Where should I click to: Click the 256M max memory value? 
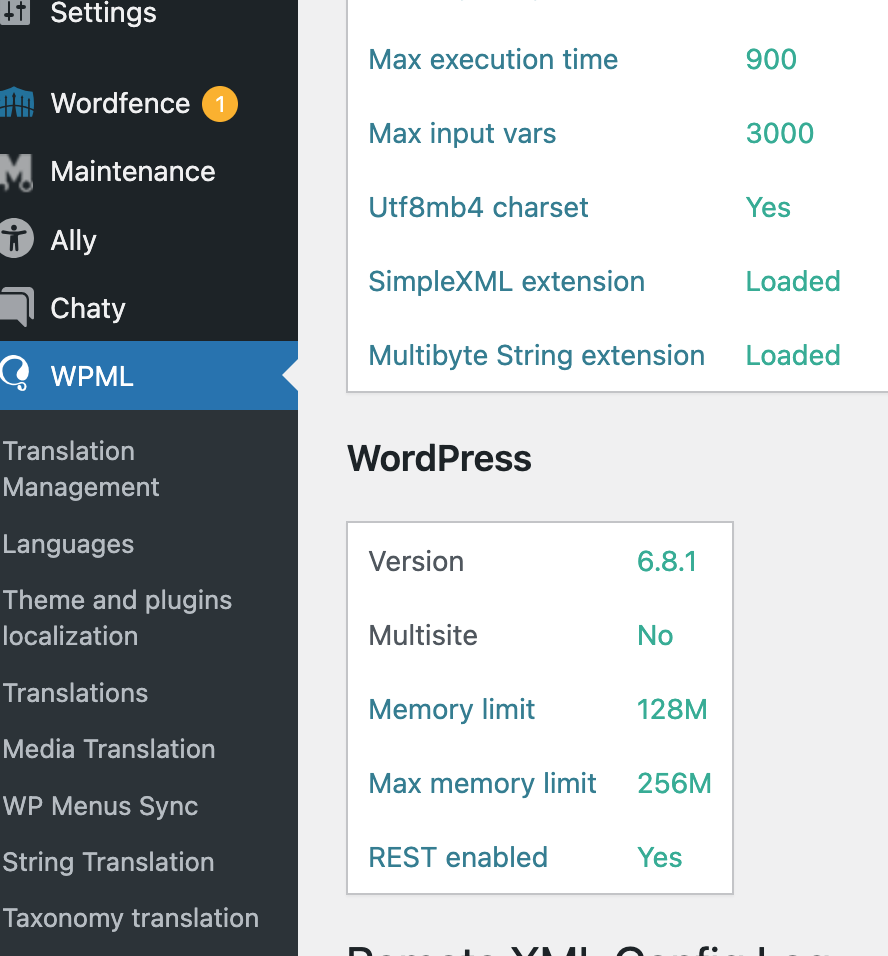pos(675,783)
